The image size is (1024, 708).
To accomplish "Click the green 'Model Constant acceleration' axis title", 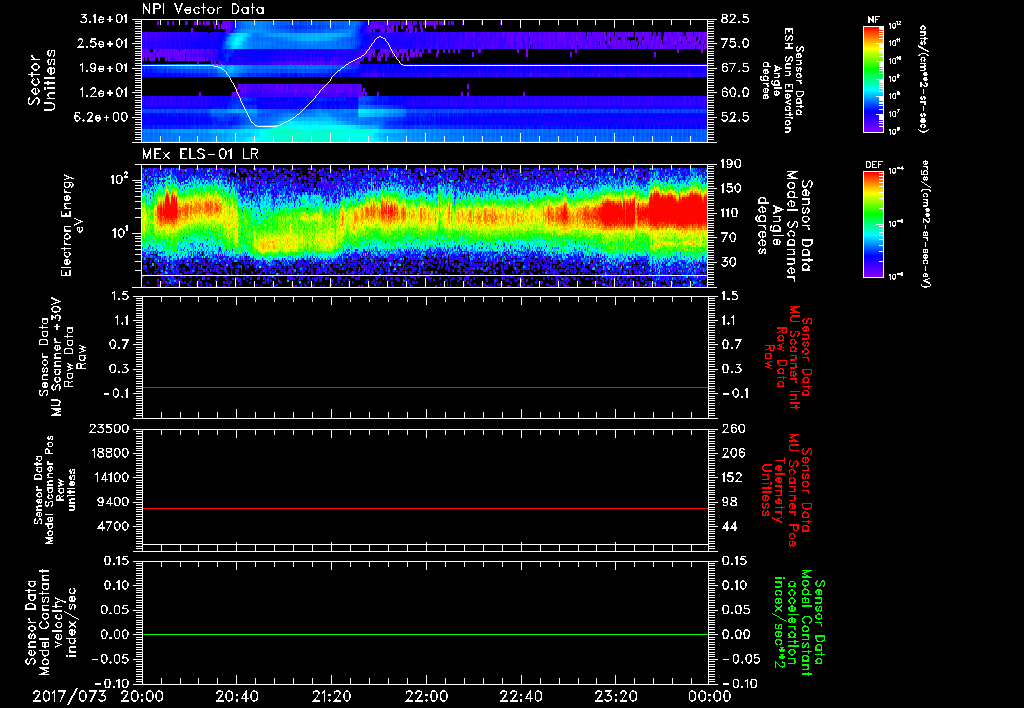I will pos(798,624).
